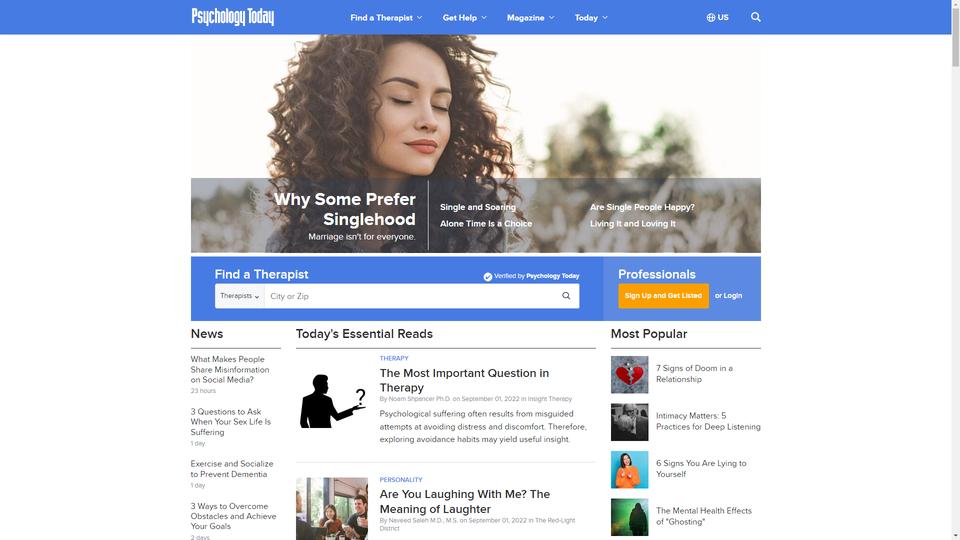Open the Today menu
Image resolution: width=960 pixels, height=540 pixels.
[591, 18]
